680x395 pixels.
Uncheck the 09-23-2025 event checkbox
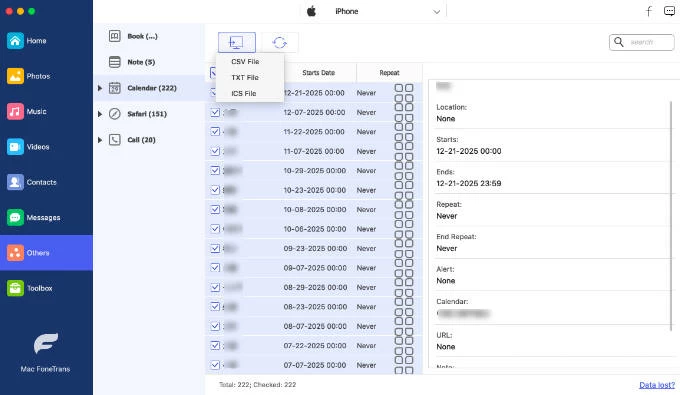click(215, 248)
